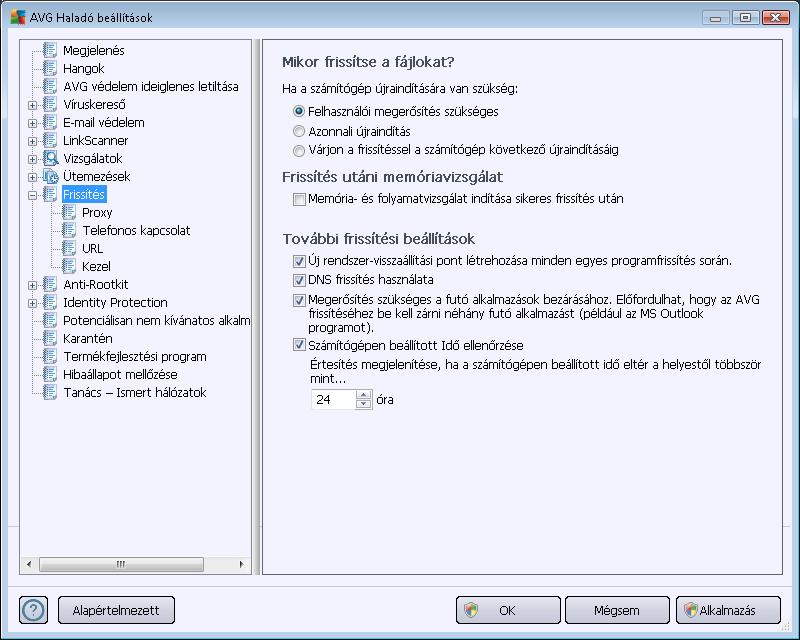
Task: Select Felhasználói megerősítés szükséges radio button
Action: pyautogui.click(x=299, y=111)
